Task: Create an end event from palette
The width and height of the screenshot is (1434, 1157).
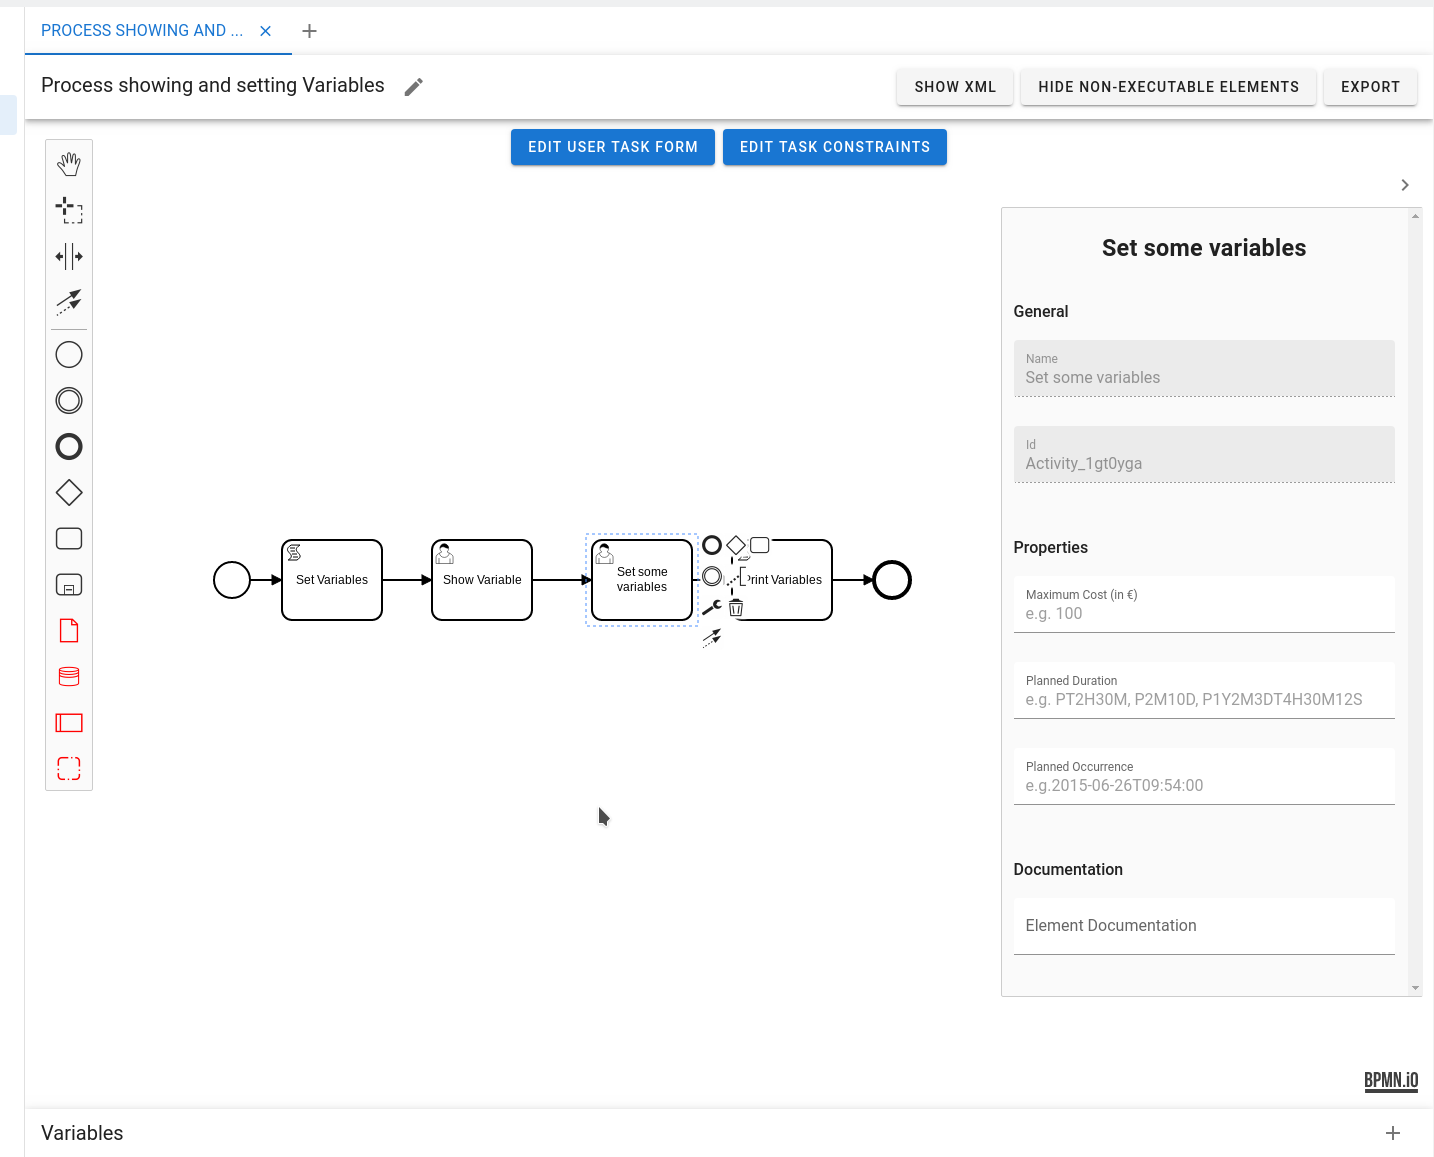Action: tap(69, 447)
